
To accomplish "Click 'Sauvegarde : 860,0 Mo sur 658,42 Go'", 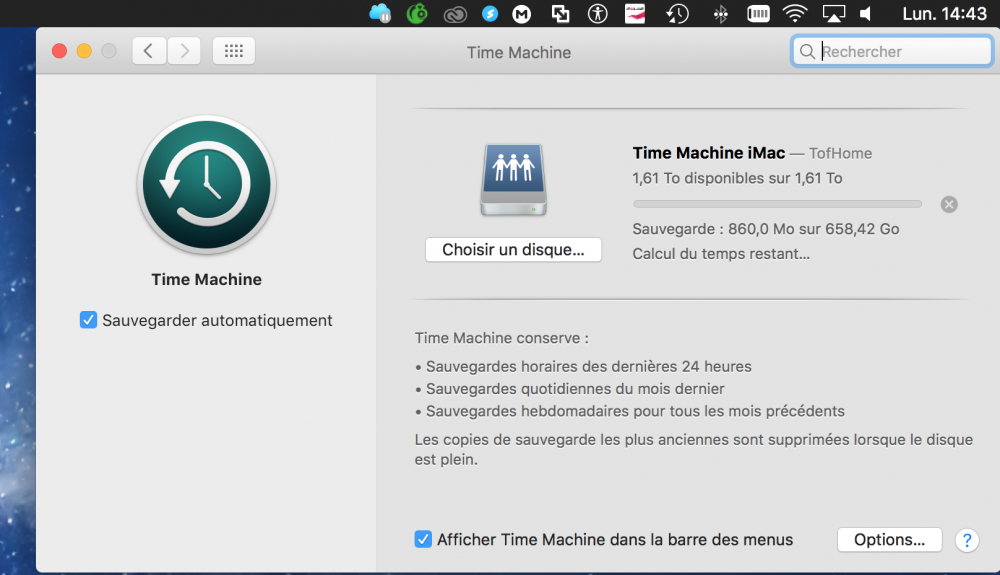I will click(x=765, y=229).
